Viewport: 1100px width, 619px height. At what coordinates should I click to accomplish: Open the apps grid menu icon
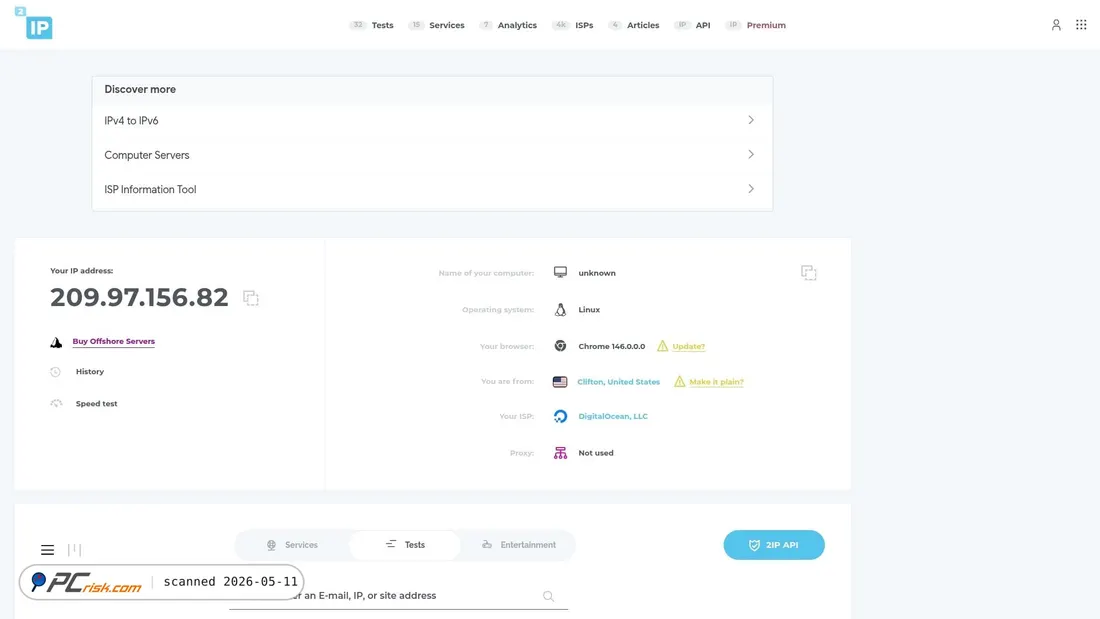1081,25
